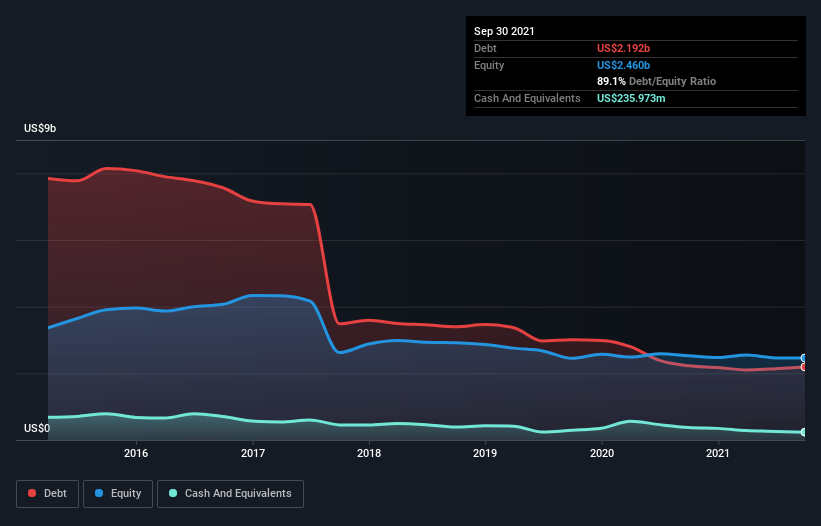
Task: Toggle the Cash And Equivalents legend button
Action: click(230, 494)
